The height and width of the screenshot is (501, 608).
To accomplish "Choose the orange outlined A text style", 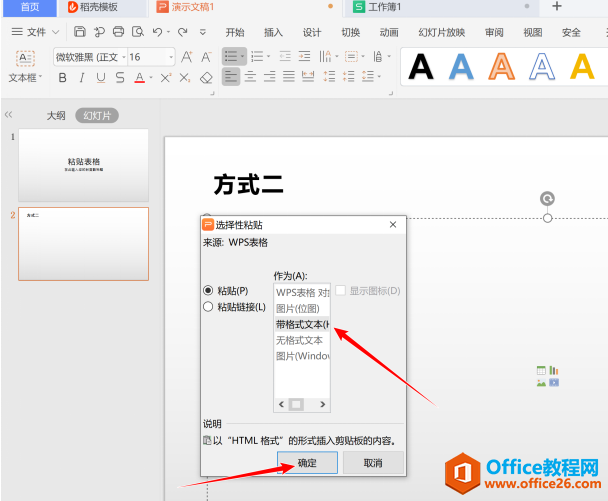I will coord(501,66).
